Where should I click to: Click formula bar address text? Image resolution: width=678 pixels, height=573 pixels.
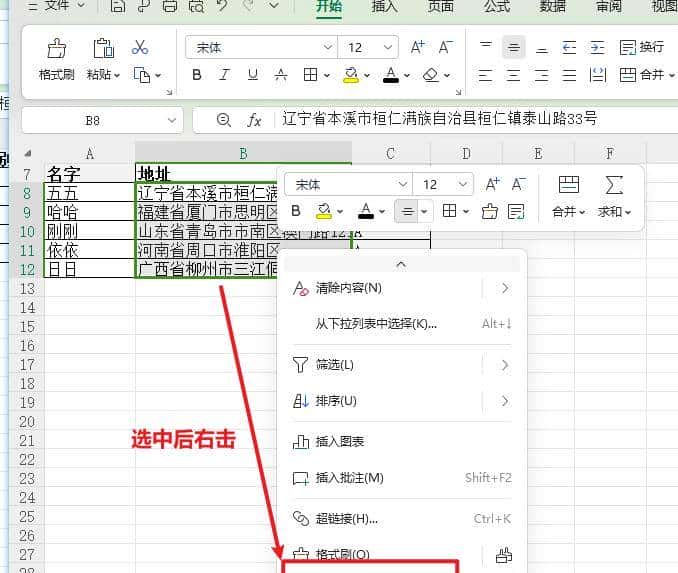(439, 118)
